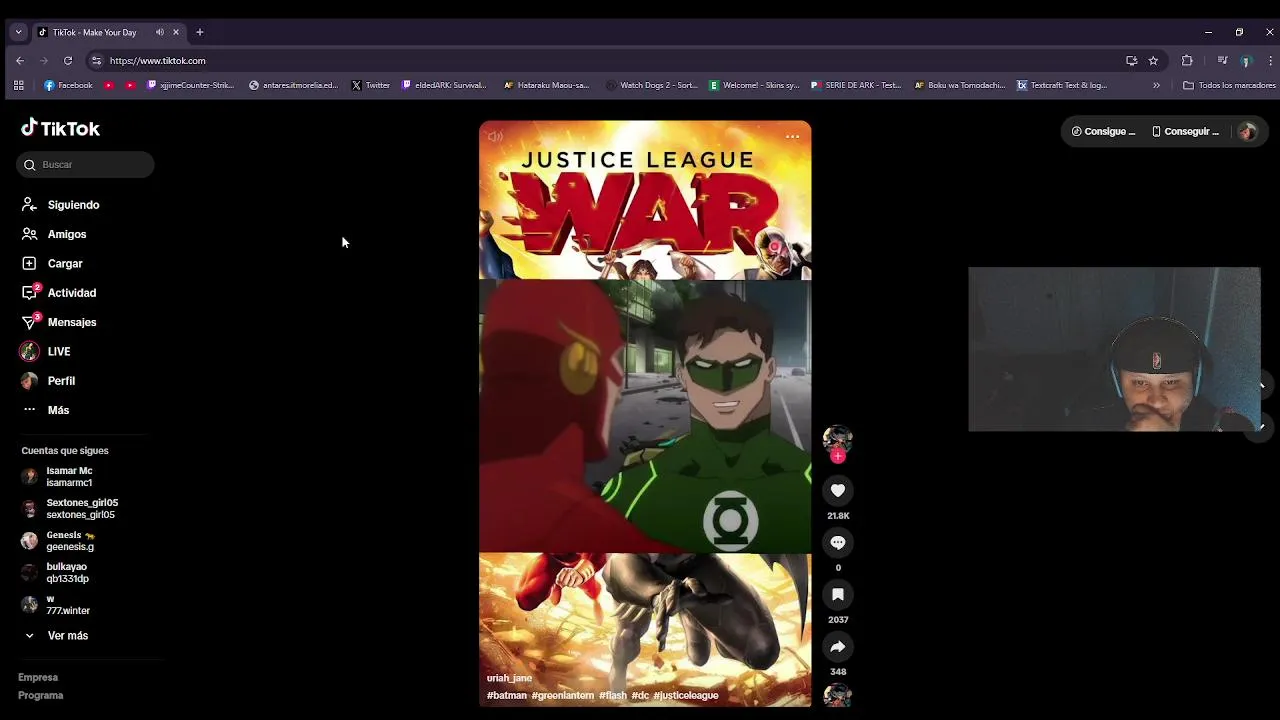The image size is (1280, 720).
Task: Go back in browser history
Action: coord(20,61)
